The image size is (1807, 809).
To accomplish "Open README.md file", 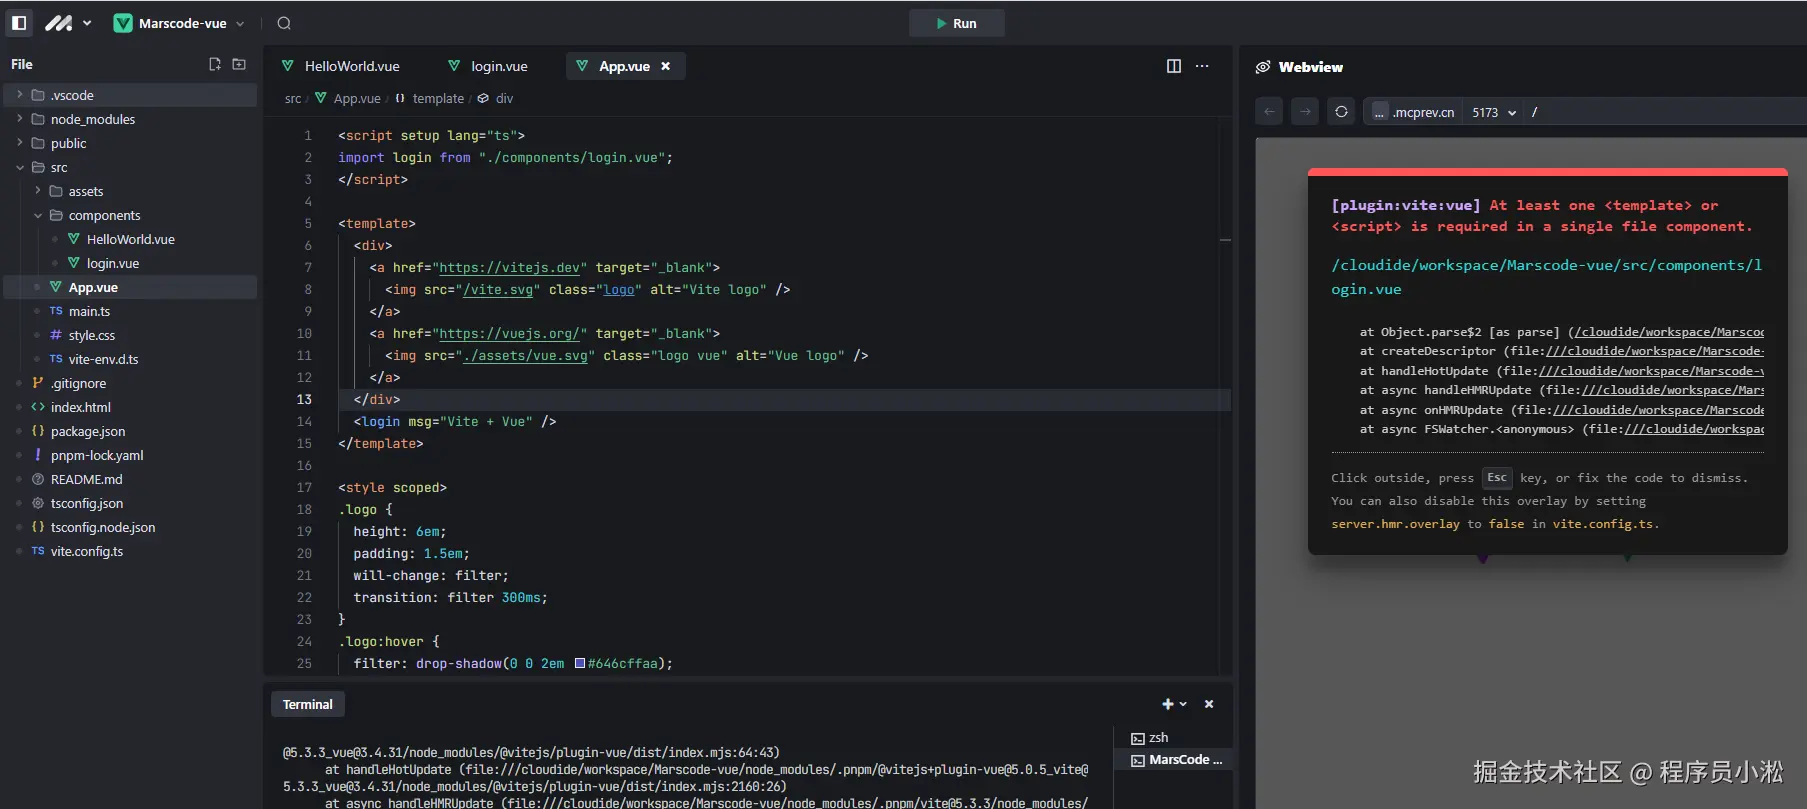I will coord(130,479).
